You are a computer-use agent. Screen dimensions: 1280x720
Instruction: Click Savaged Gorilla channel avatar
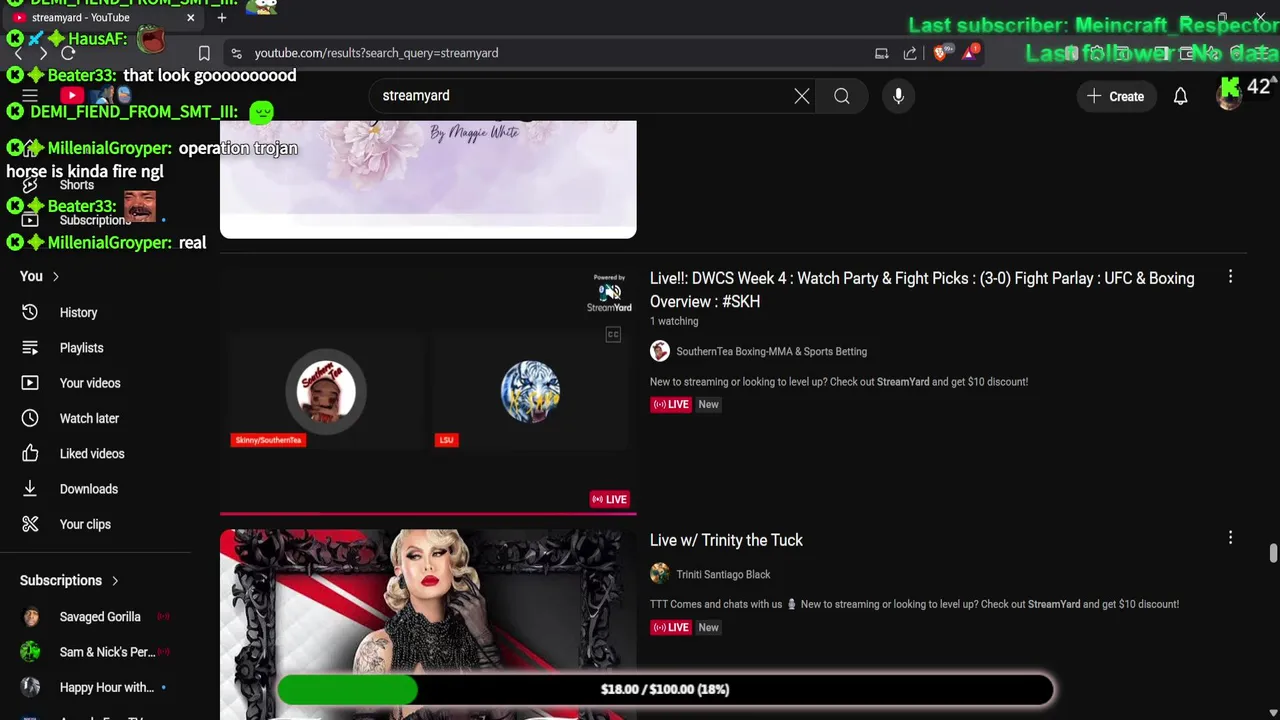31,617
